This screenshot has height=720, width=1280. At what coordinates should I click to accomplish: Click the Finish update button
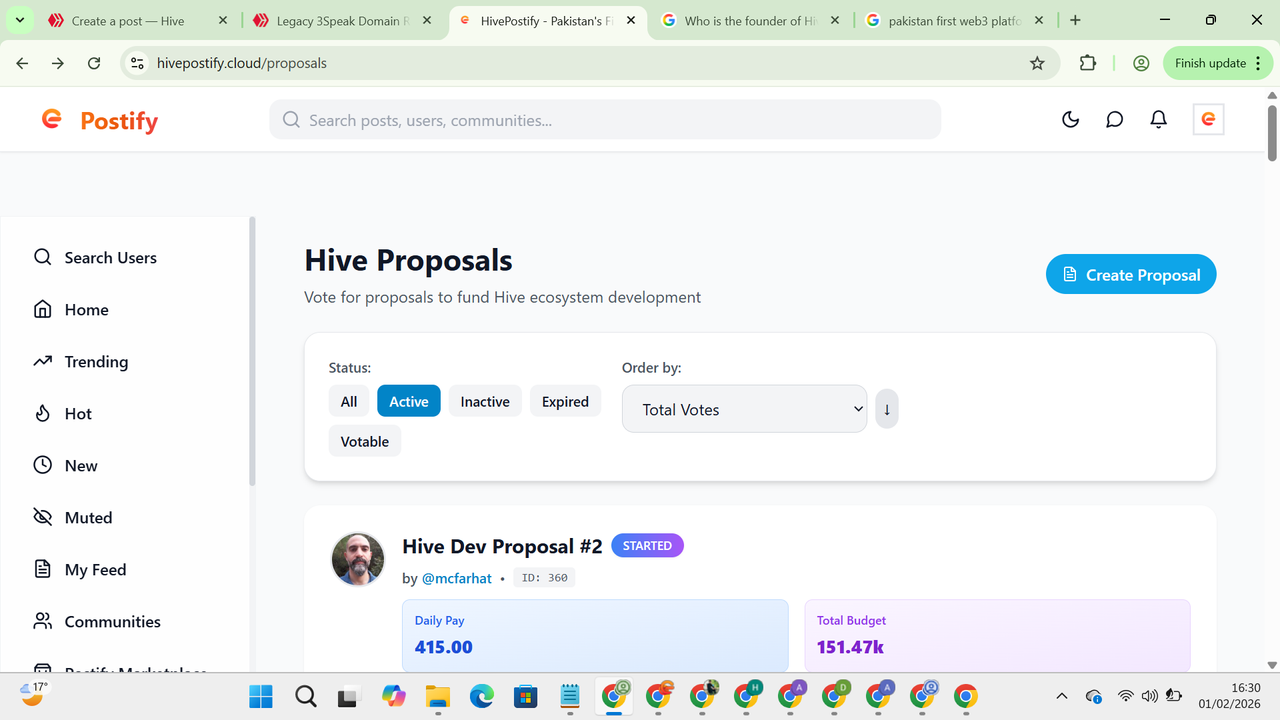click(1218, 63)
